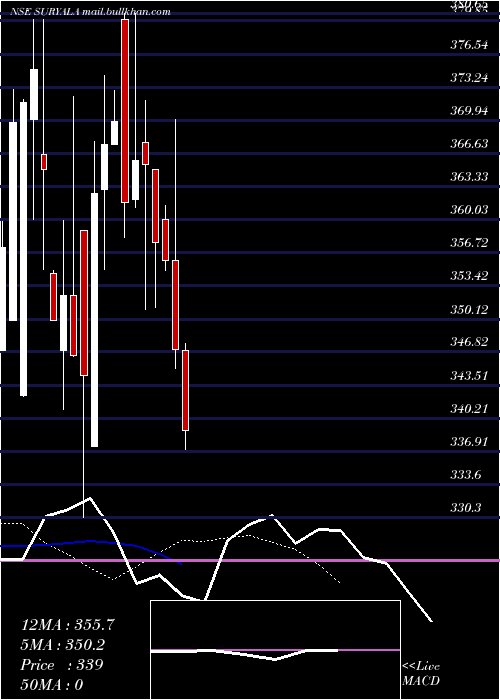This screenshot has height=700, width=500.
Task: Select the 356.72 price axis label
Action: point(469,244)
